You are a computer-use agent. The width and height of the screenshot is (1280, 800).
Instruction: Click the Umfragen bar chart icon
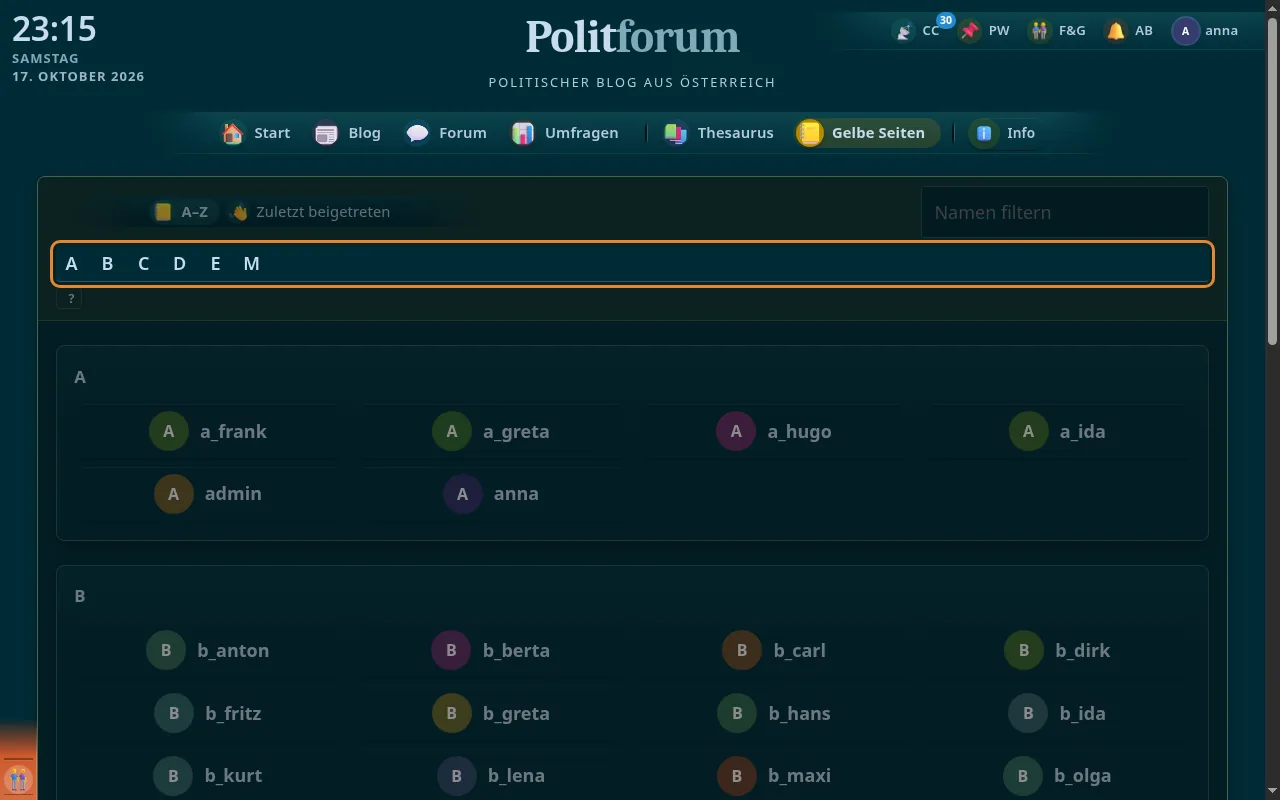click(x=523, y=133)
